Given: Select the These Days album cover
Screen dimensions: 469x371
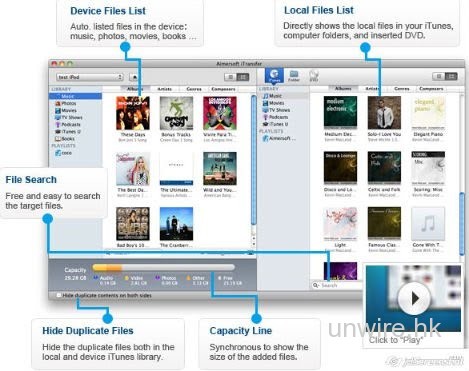Looking at the screenshot, I should (x=133, y=113).
